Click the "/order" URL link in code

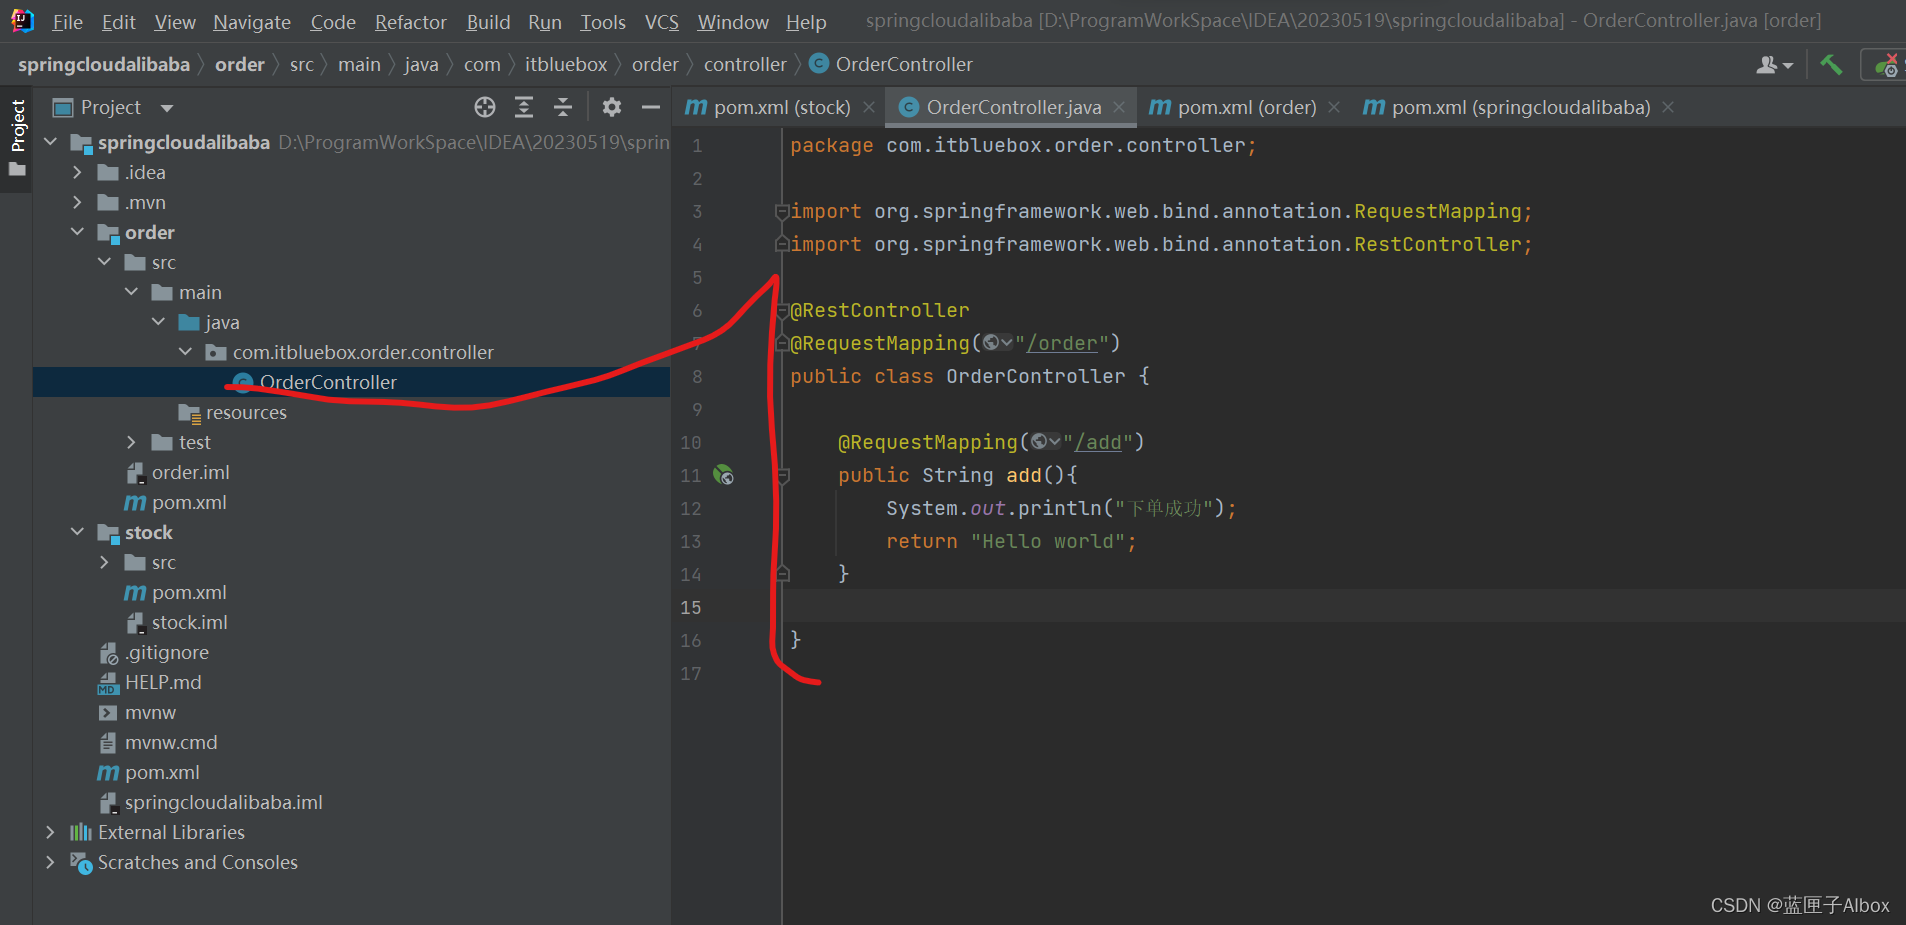[1062, 343]
